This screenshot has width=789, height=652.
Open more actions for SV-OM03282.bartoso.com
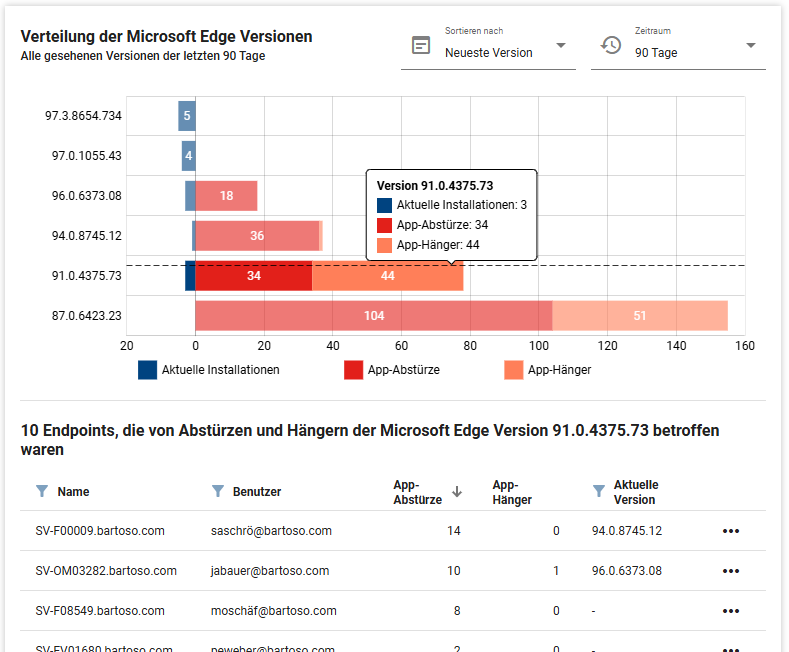730,571
